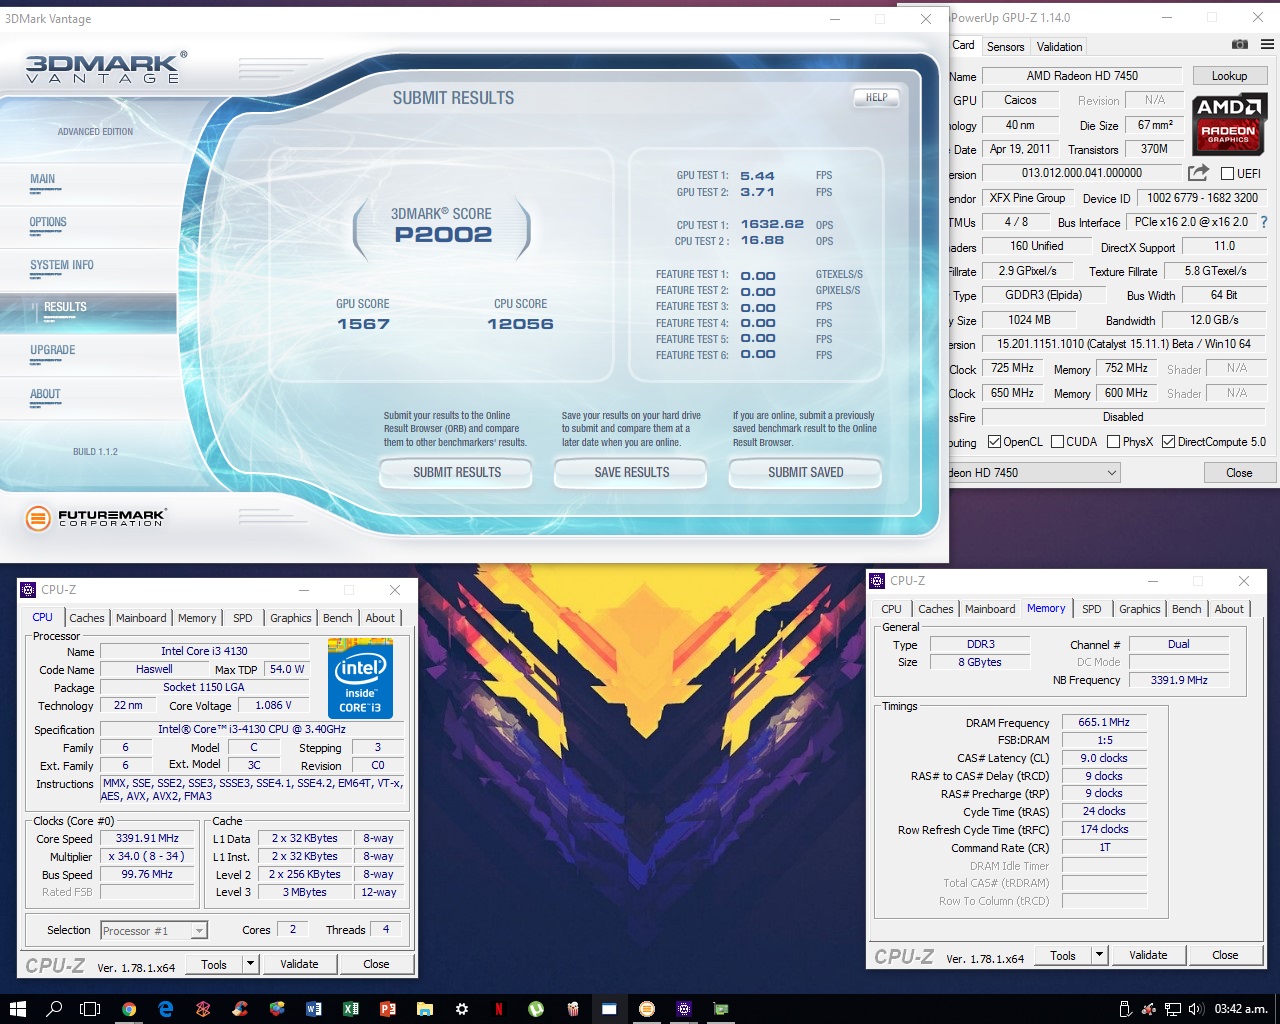
Task: Switch to Caches tab in left CPU-Z
Action: pyautogui.click(x=87, y=618)
